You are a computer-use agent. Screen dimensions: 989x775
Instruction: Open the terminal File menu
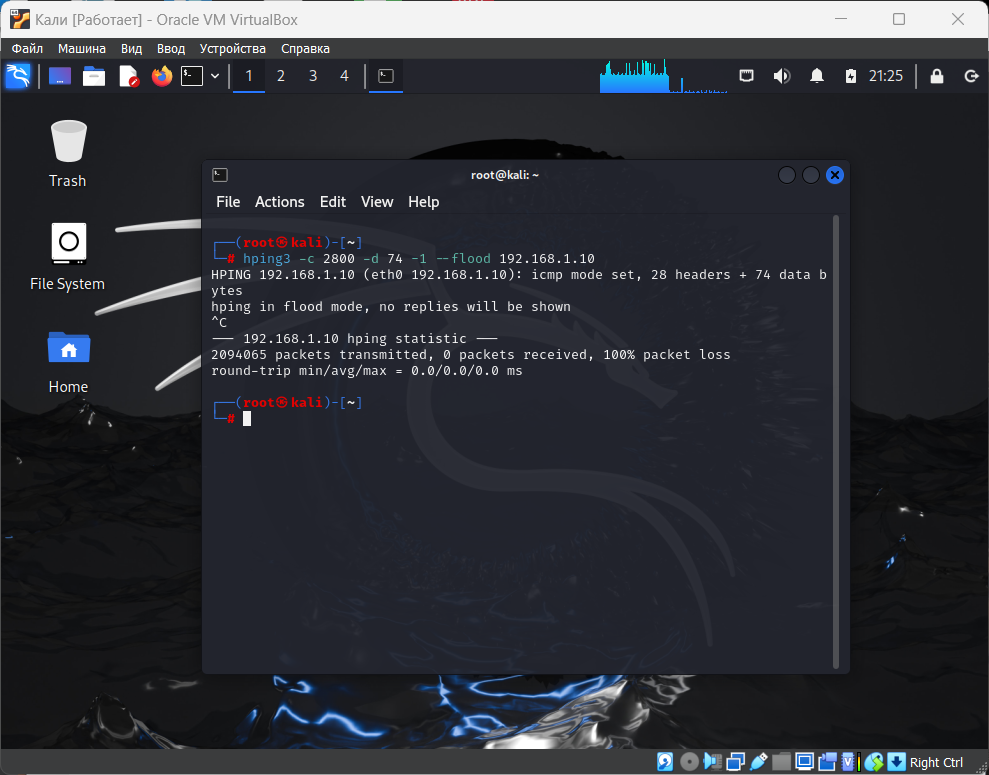pos(228,202)
